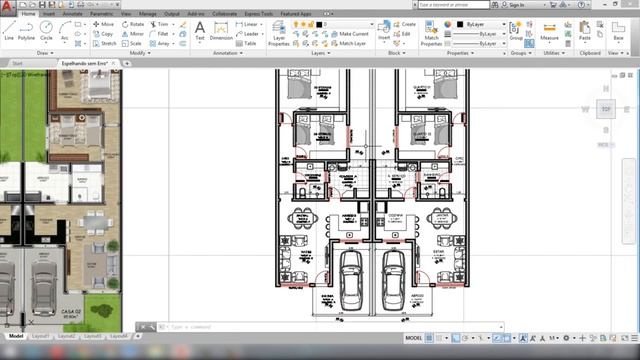Click the Plot printer icon in quick access toolbar
Image resolution: width=640 pixels, height=360 pixels.
[81, 5]
